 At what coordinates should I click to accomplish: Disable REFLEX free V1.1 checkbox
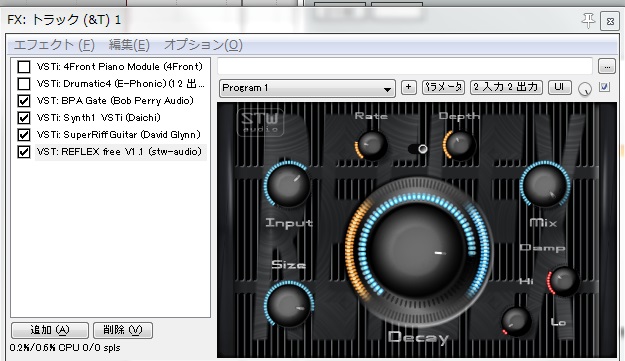coord(24,152)
